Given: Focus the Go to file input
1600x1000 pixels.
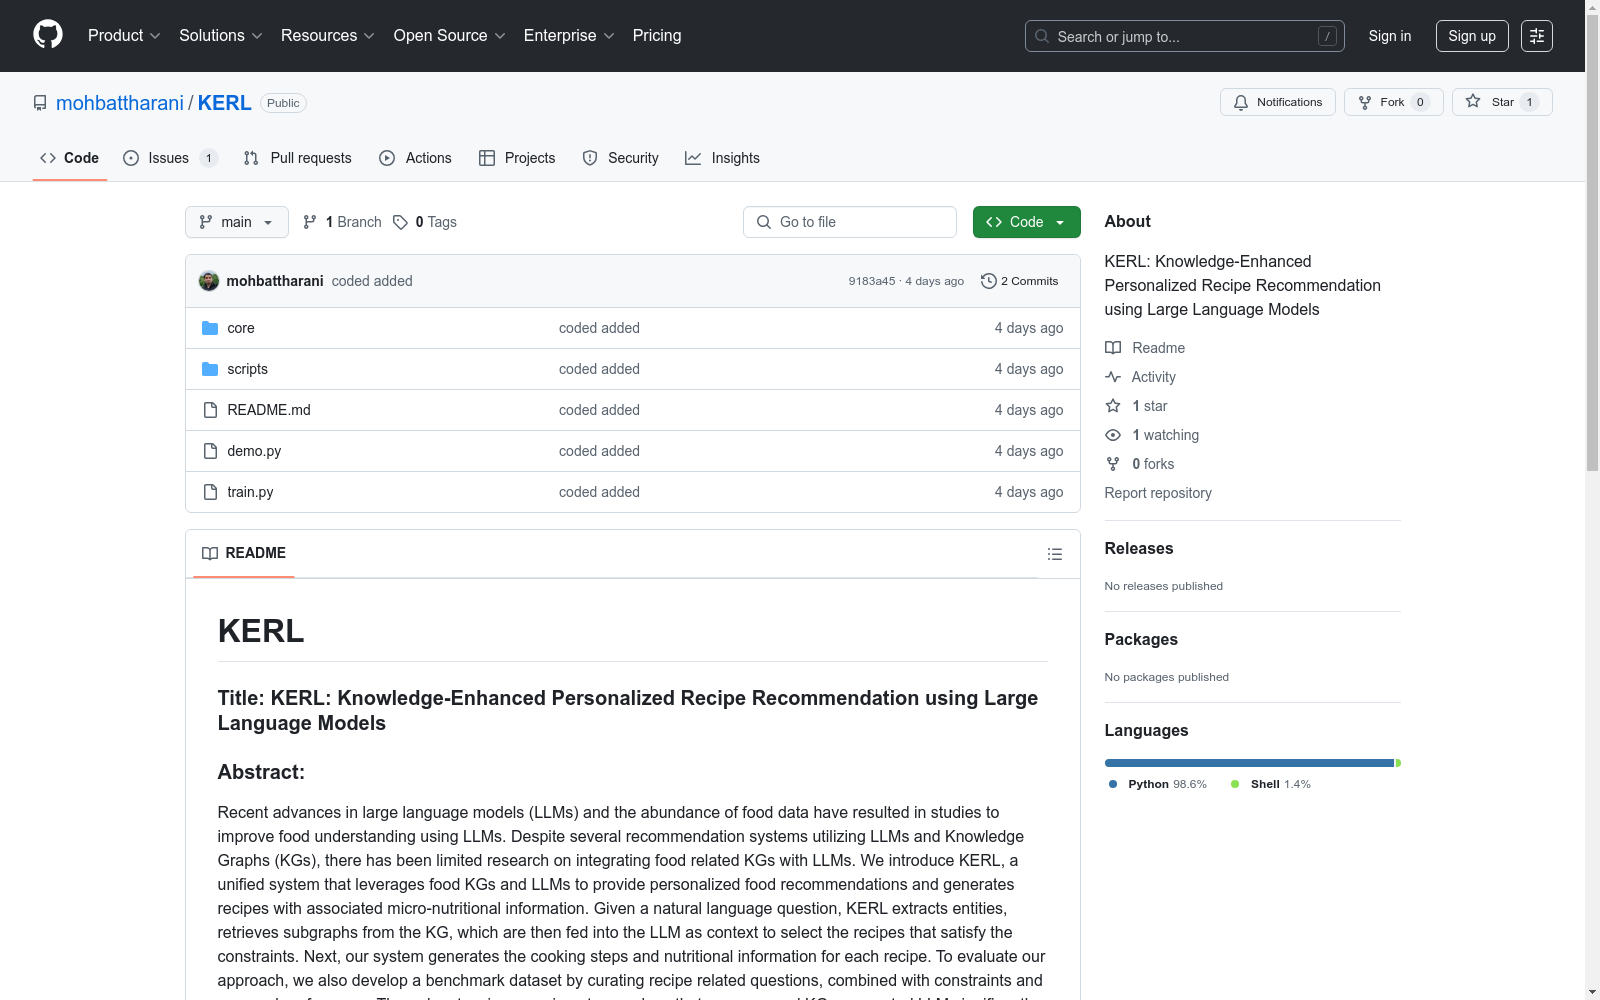Looking at the screenshot, I should [850, 222].
